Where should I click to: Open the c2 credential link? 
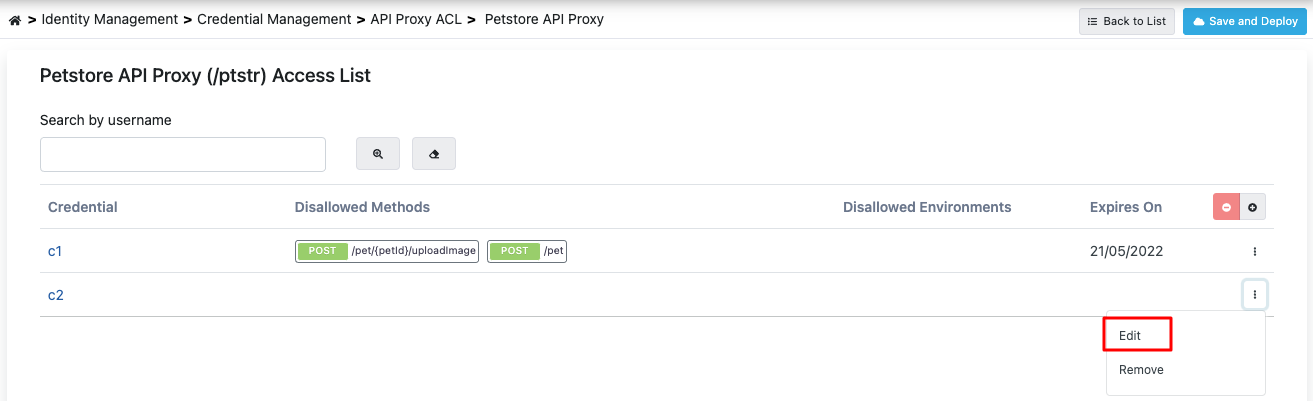[55, 295]
